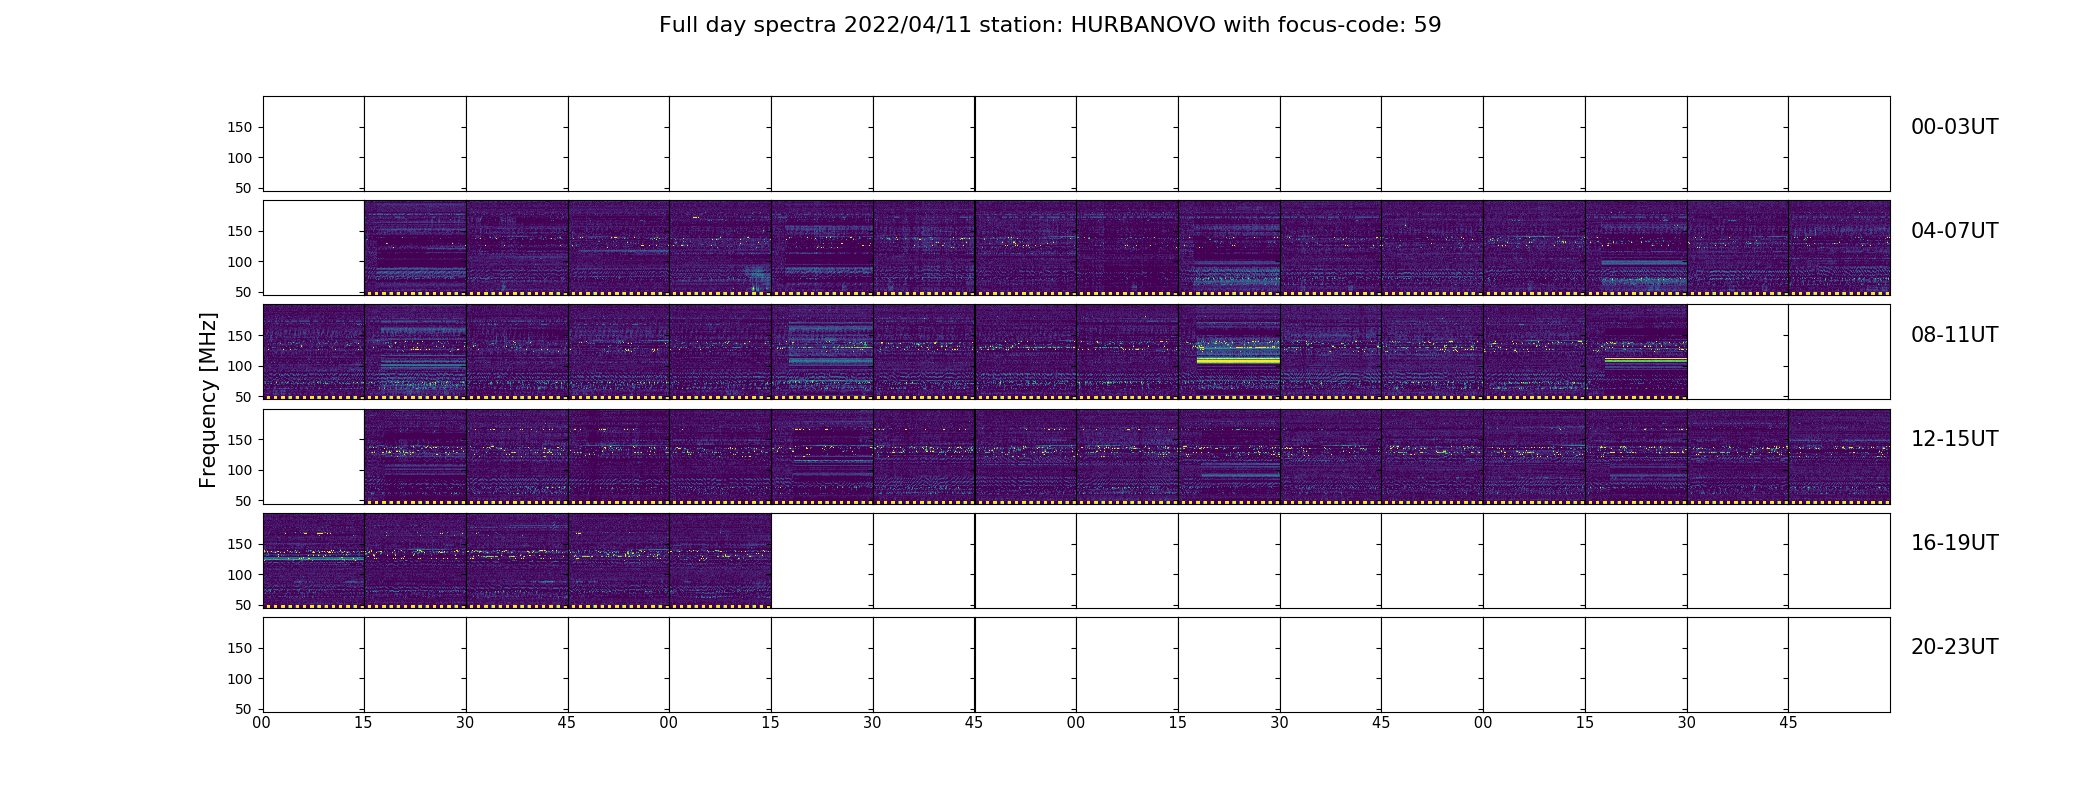Select the '20-23UT' row label
2100x800 pixels.
point(1954,647)
